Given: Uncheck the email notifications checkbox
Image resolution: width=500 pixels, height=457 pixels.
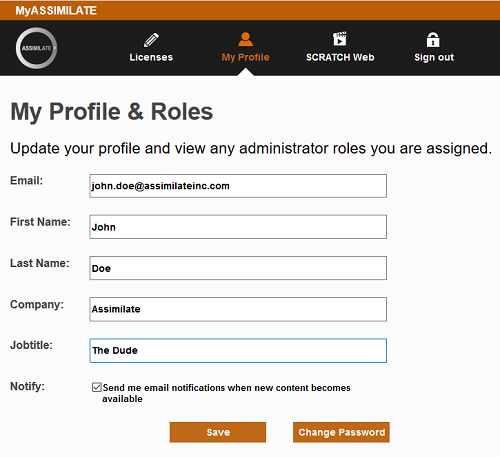Looking at the screenshot, I should tap(97, 387).
